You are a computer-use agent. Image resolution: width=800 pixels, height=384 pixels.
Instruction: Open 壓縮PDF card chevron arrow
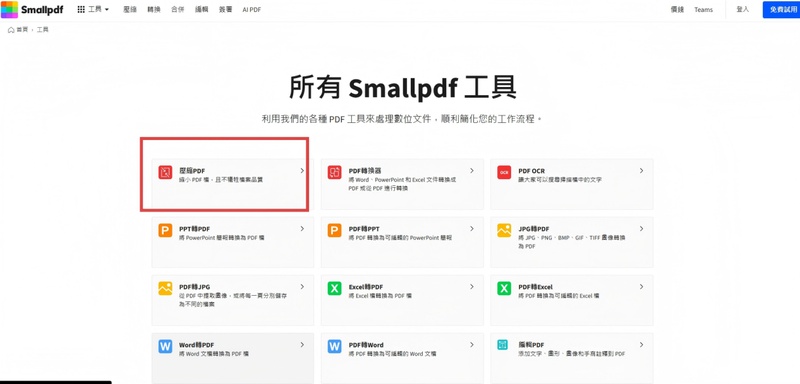click(x=302, y=171)
